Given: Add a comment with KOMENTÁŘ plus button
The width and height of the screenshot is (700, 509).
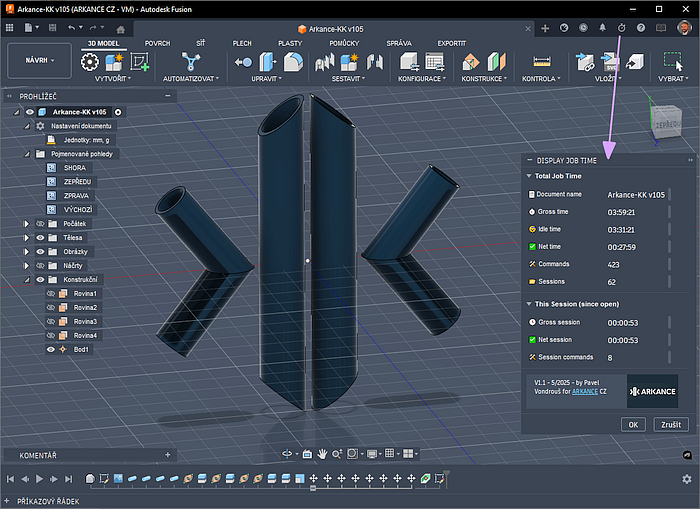Looking at the screenshot, I should click(x=168, y=455).
